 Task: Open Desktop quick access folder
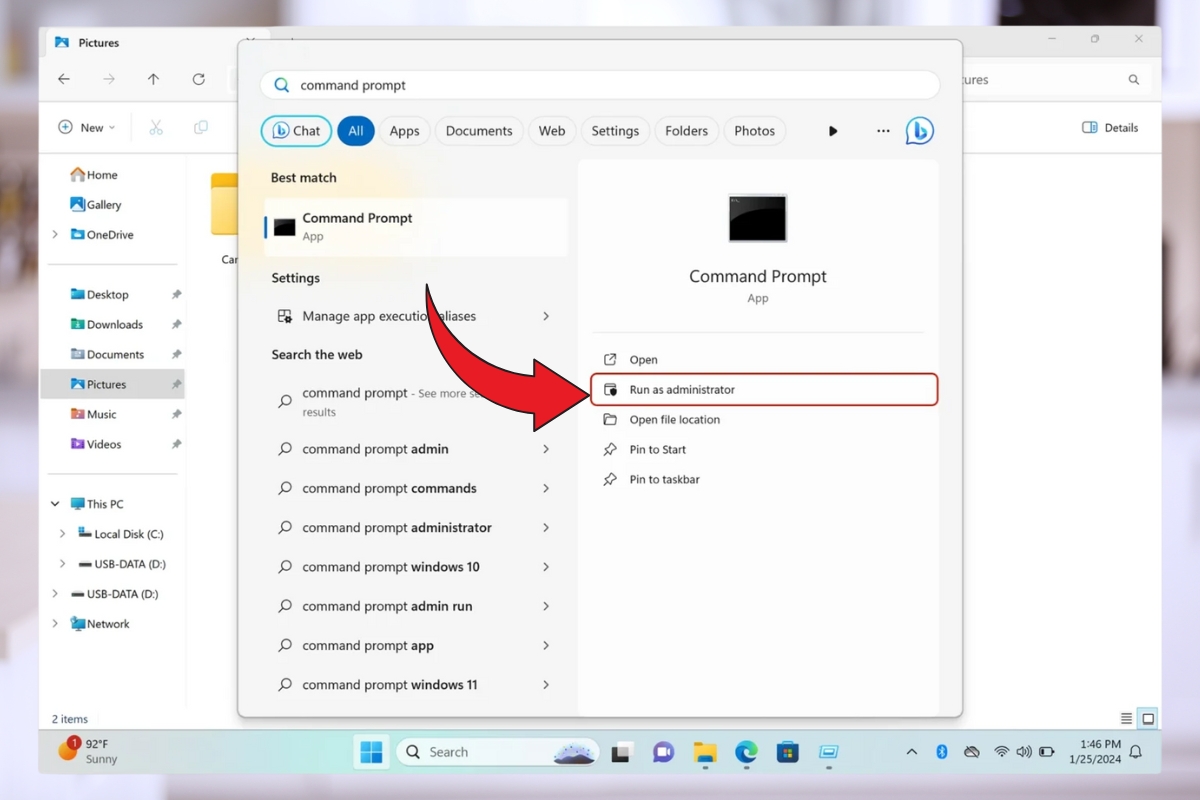pyautogui.click(x=100, y=295)
